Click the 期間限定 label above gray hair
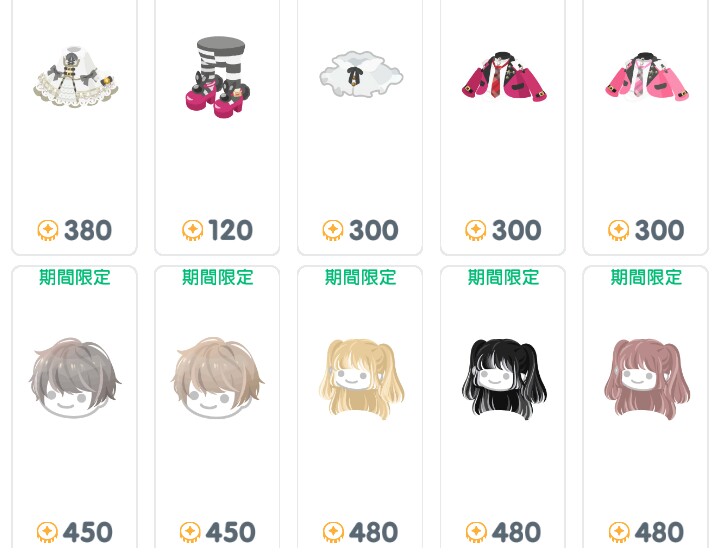Viewport: 720px width, 552px height. tap(75, 277)
